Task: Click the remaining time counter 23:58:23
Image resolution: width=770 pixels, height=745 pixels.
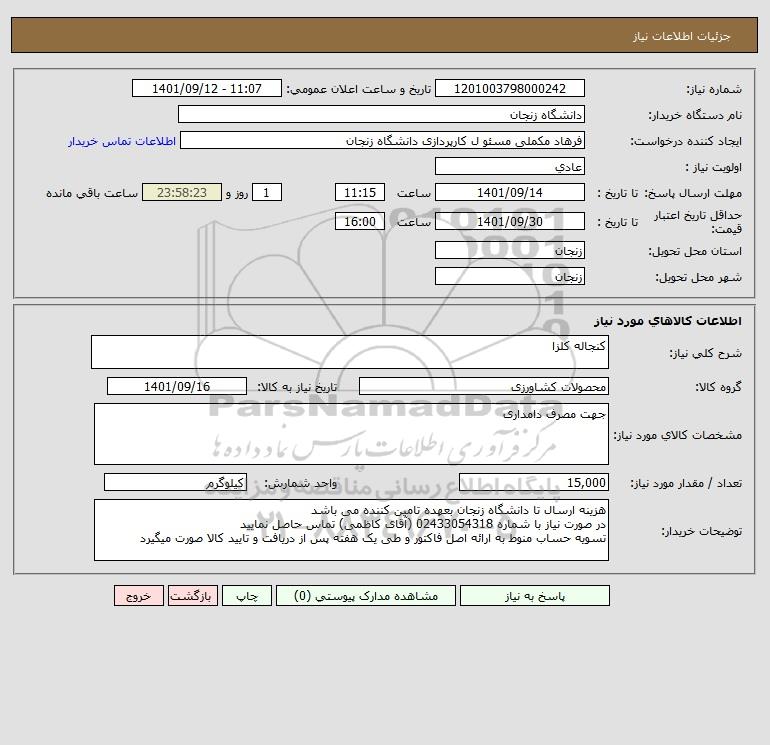Action: pos(182,193)
